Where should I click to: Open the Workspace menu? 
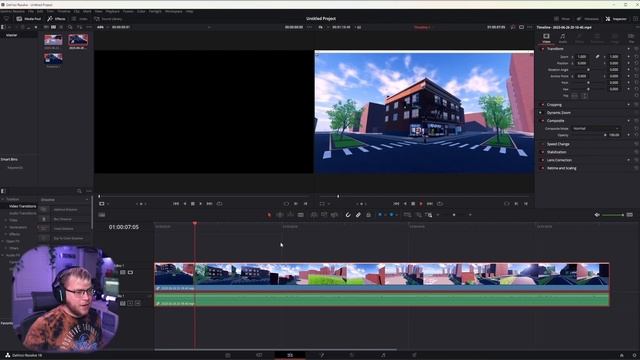coord(173,11)
